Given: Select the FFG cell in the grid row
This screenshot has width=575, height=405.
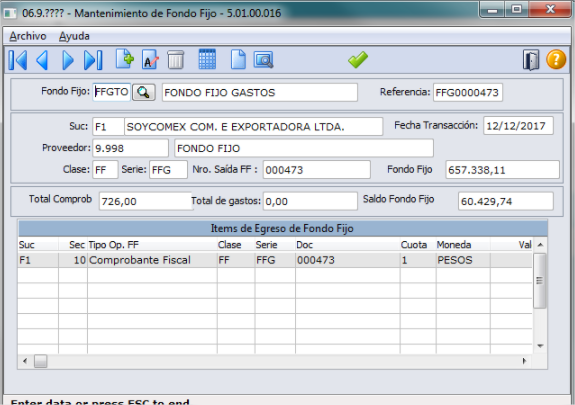Looking at the screenshot, I should click(275, 260).
